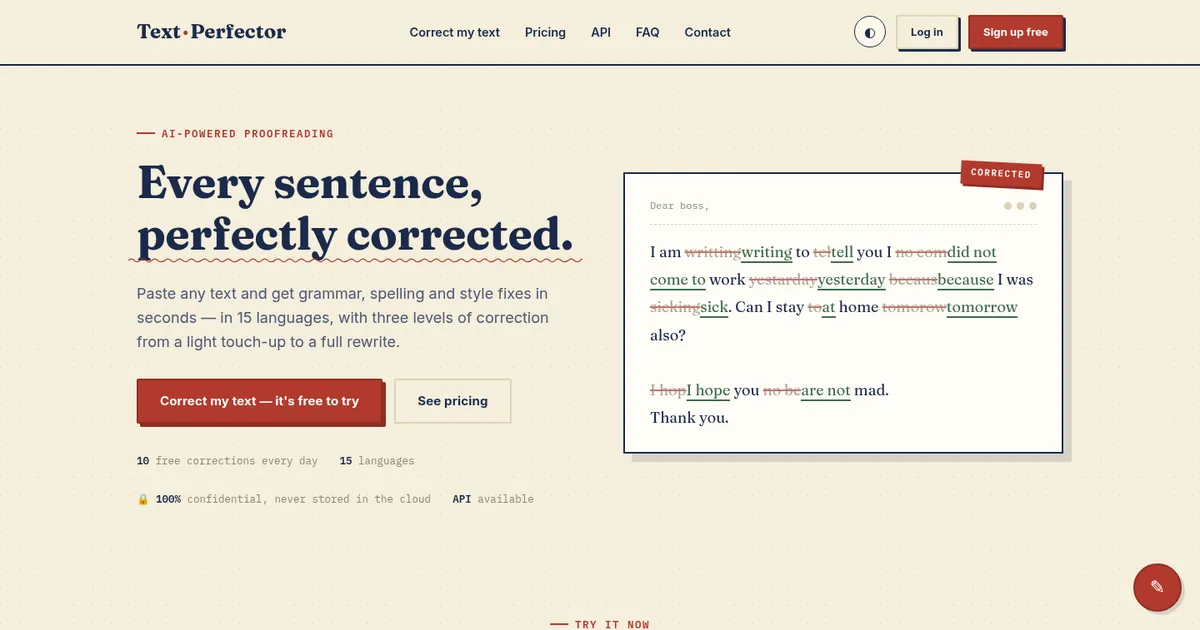Image resolution: width=1200 pixels, height=630 pixels.
Task: Click the Text·Perfector logo
Action: click(x=211, y=32)
